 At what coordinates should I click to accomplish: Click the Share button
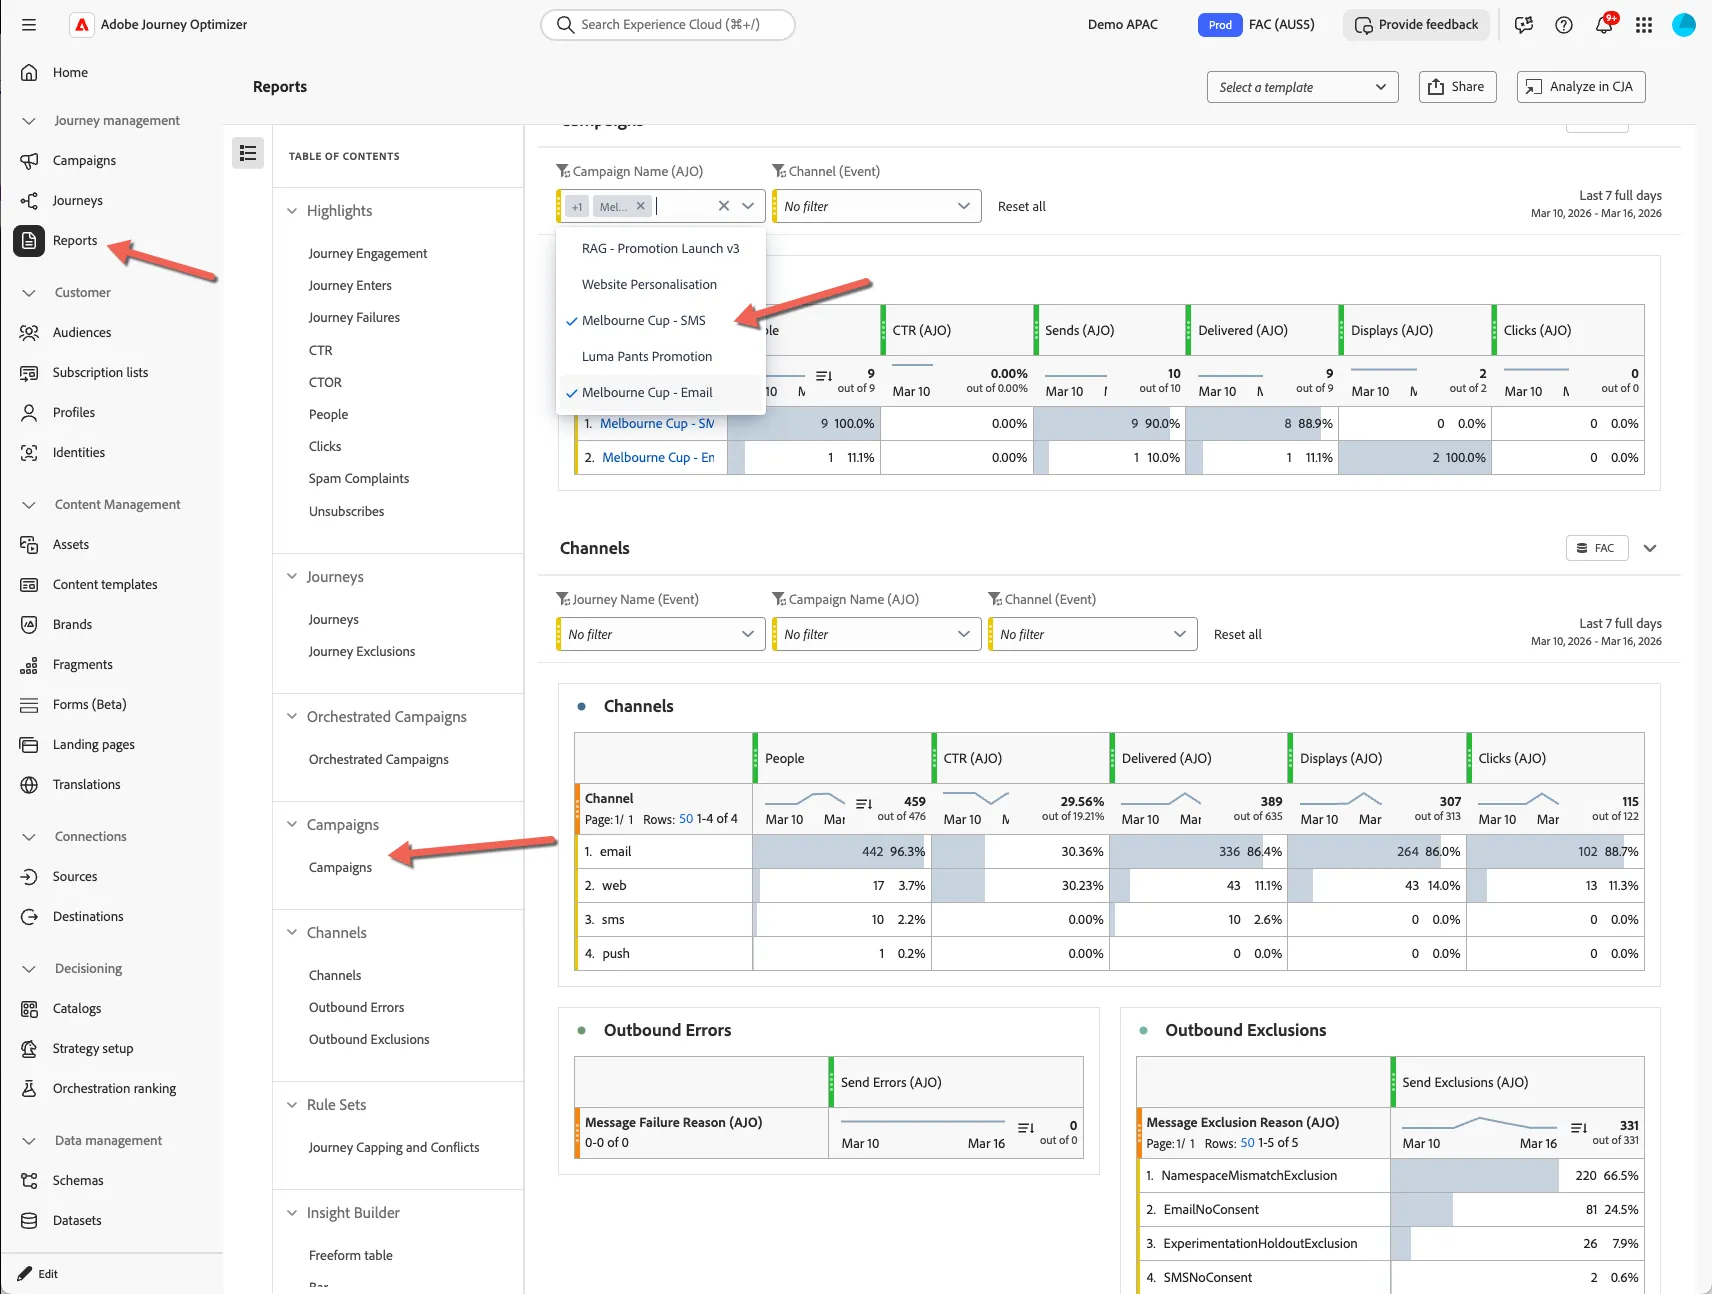(x=1457, y=87)
